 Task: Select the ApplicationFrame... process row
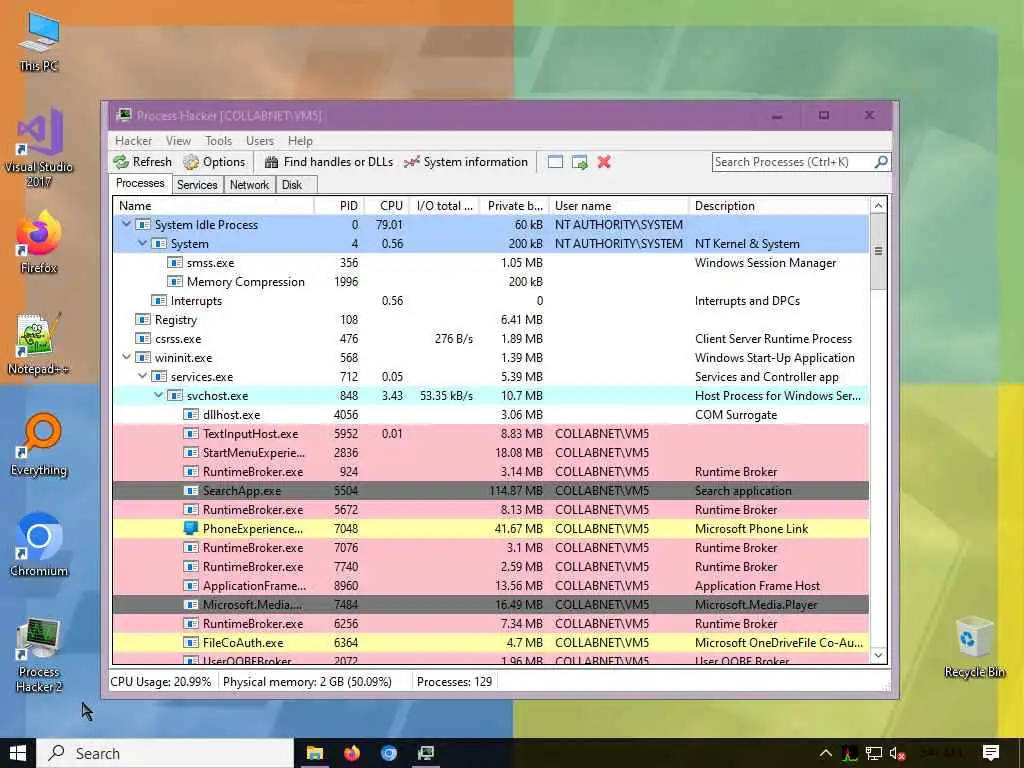click(x=490, y=585)
